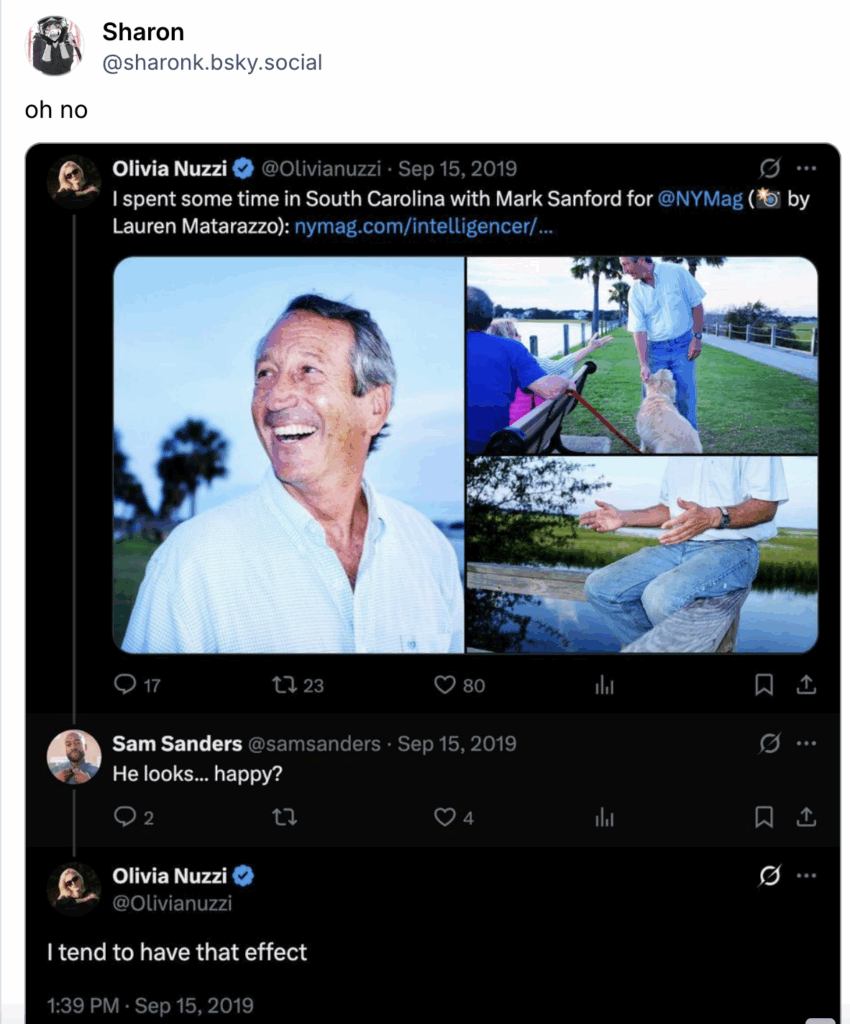Reply to Sam Sanders' tweet
850x1024 pixels.
point(125,817)
